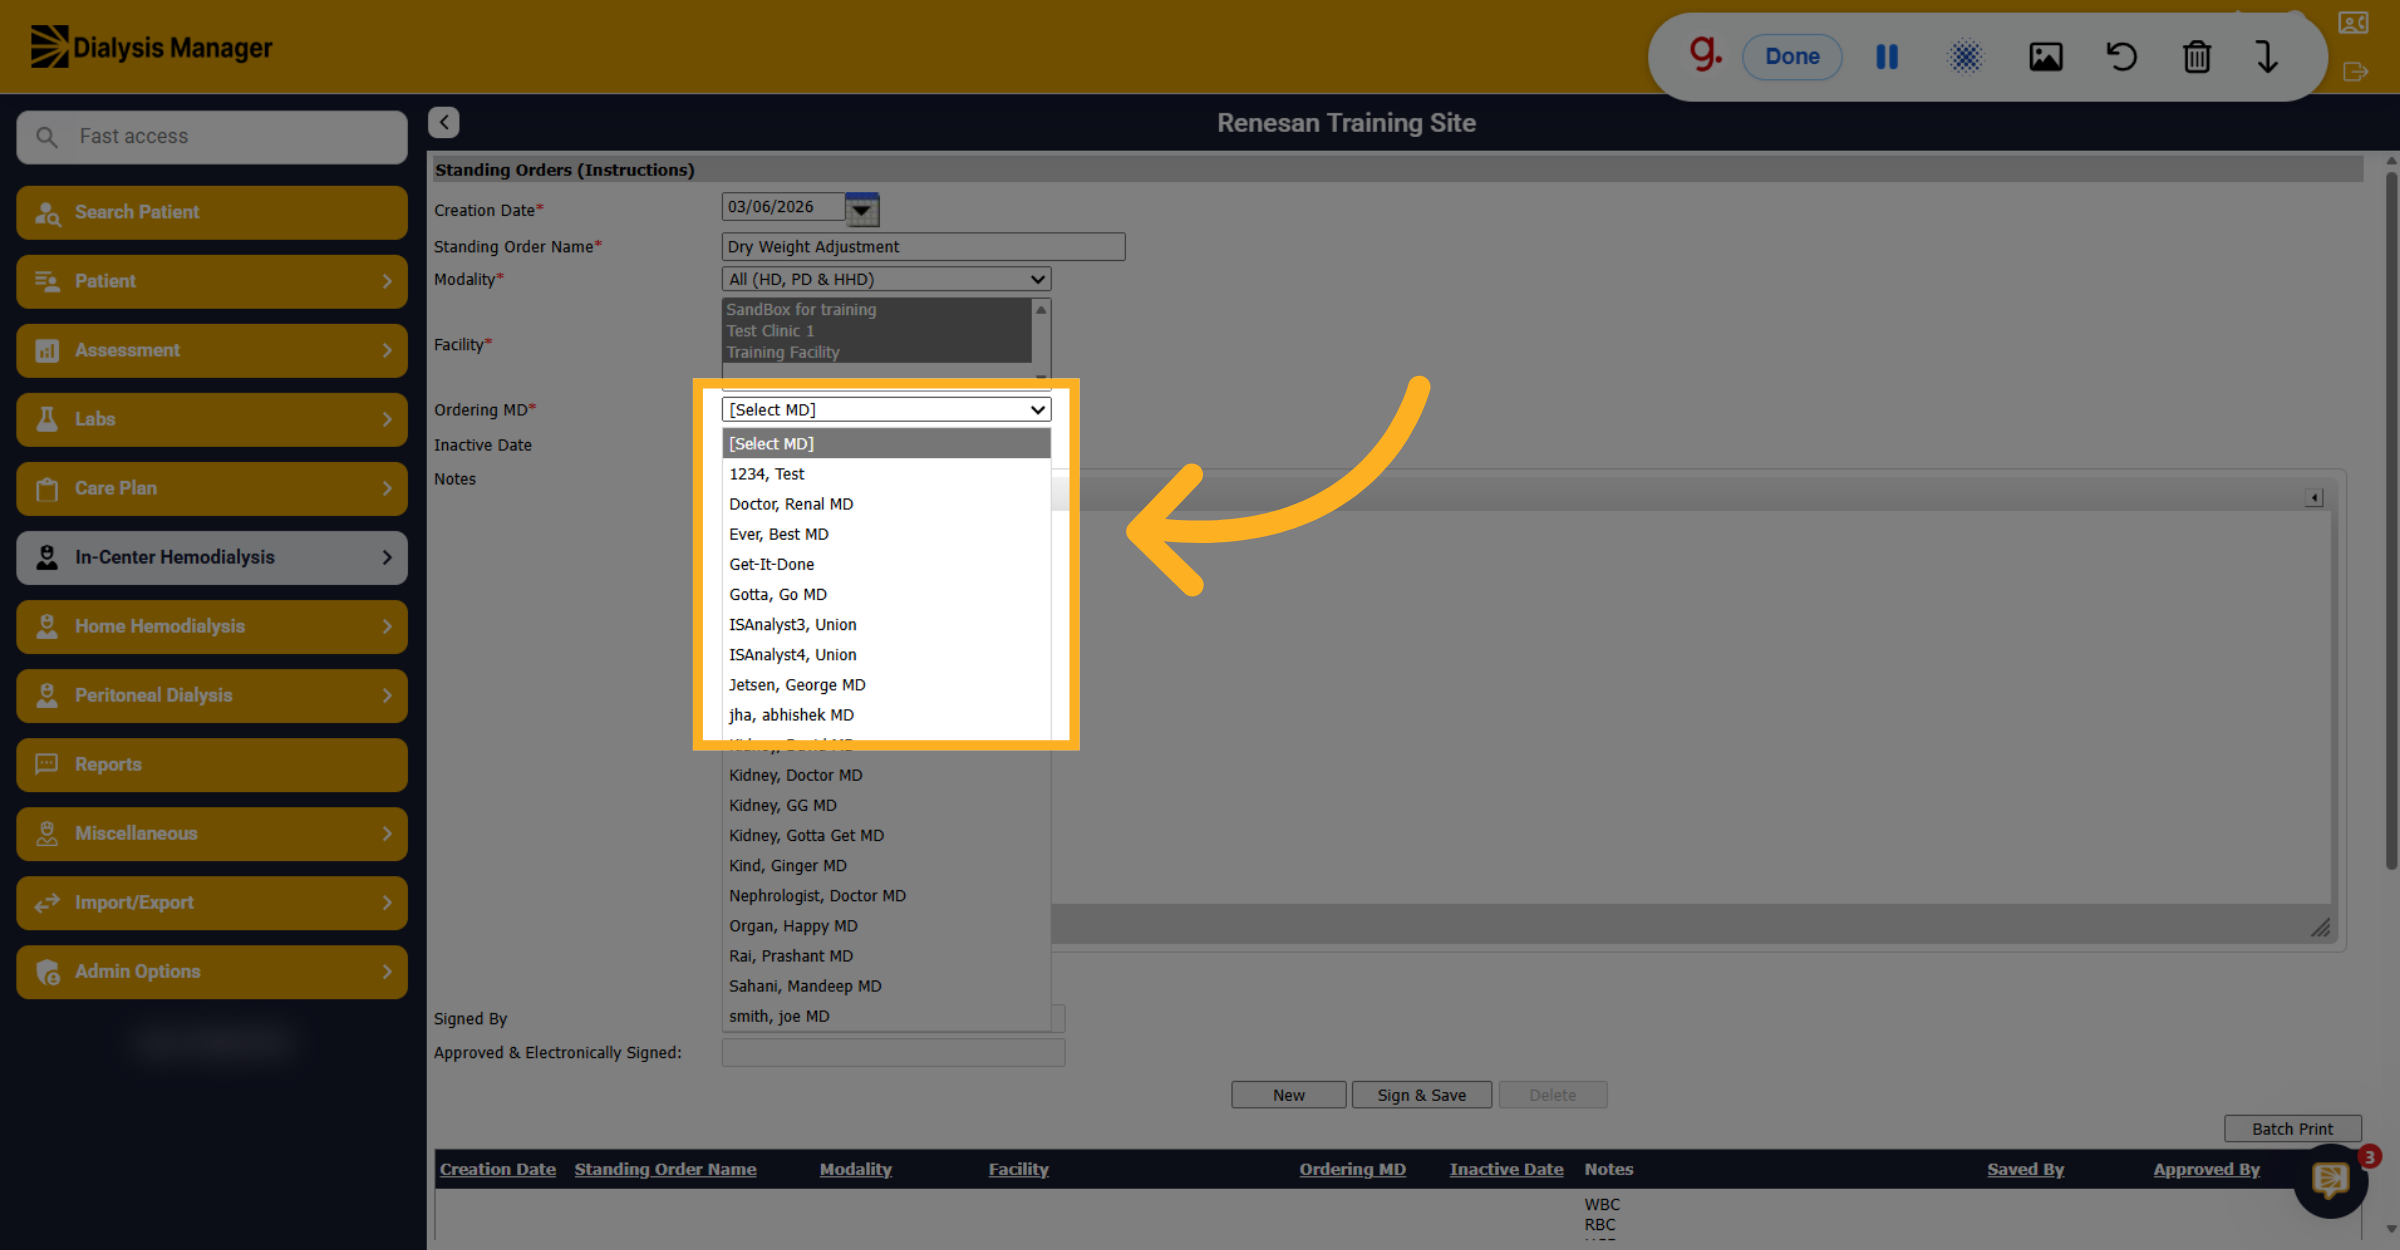Click the collapse sidebar back arrow
Image resolution: width=2400 pixels, height=1250 pixels.
444,122
